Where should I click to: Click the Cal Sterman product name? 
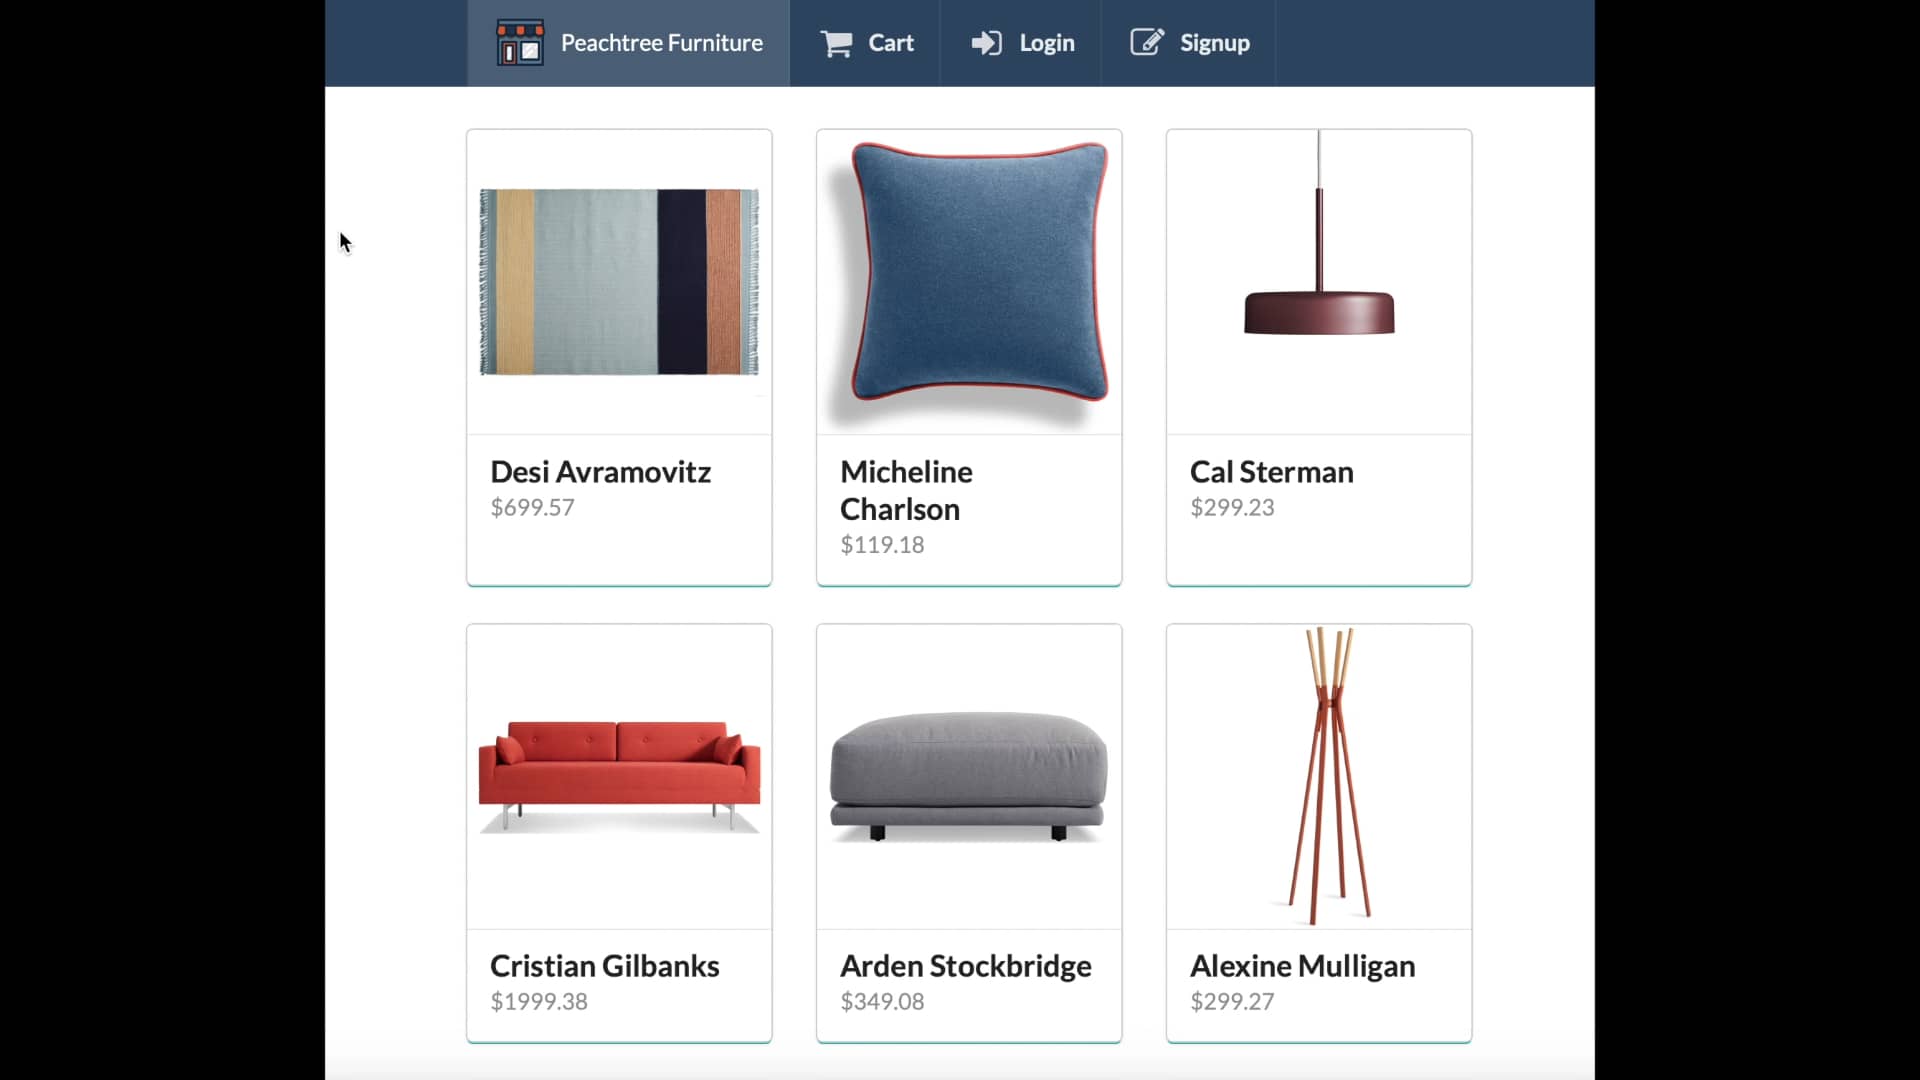click(1271, 472)
